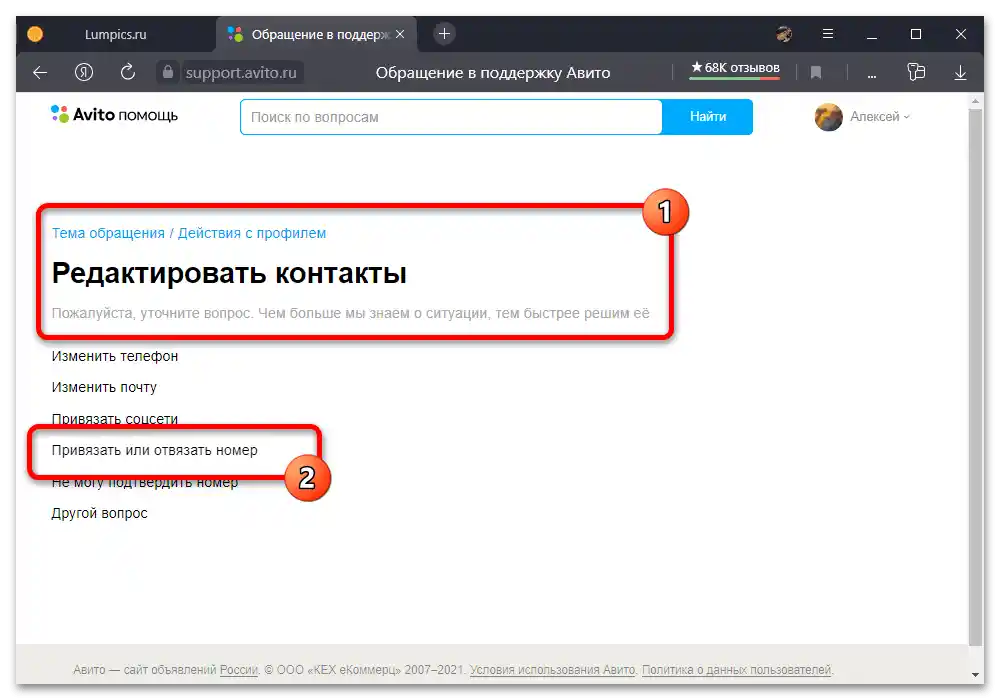This screenshot has width=1000, height=700.
Task: Maximize the browser window
Action: click(916, 34)
